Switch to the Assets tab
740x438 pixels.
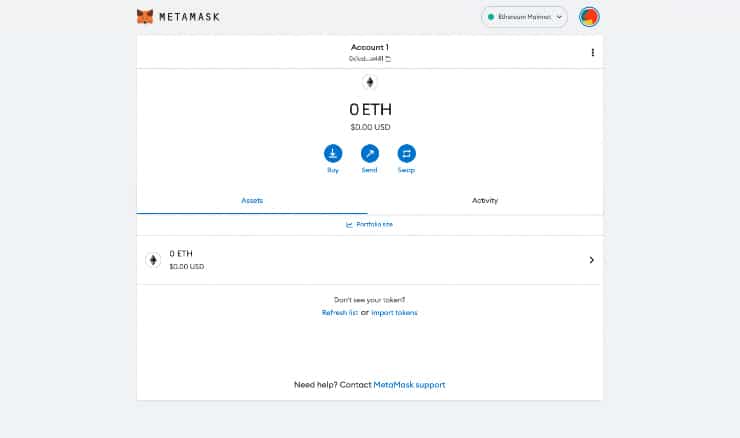click(x=252, y=201)
